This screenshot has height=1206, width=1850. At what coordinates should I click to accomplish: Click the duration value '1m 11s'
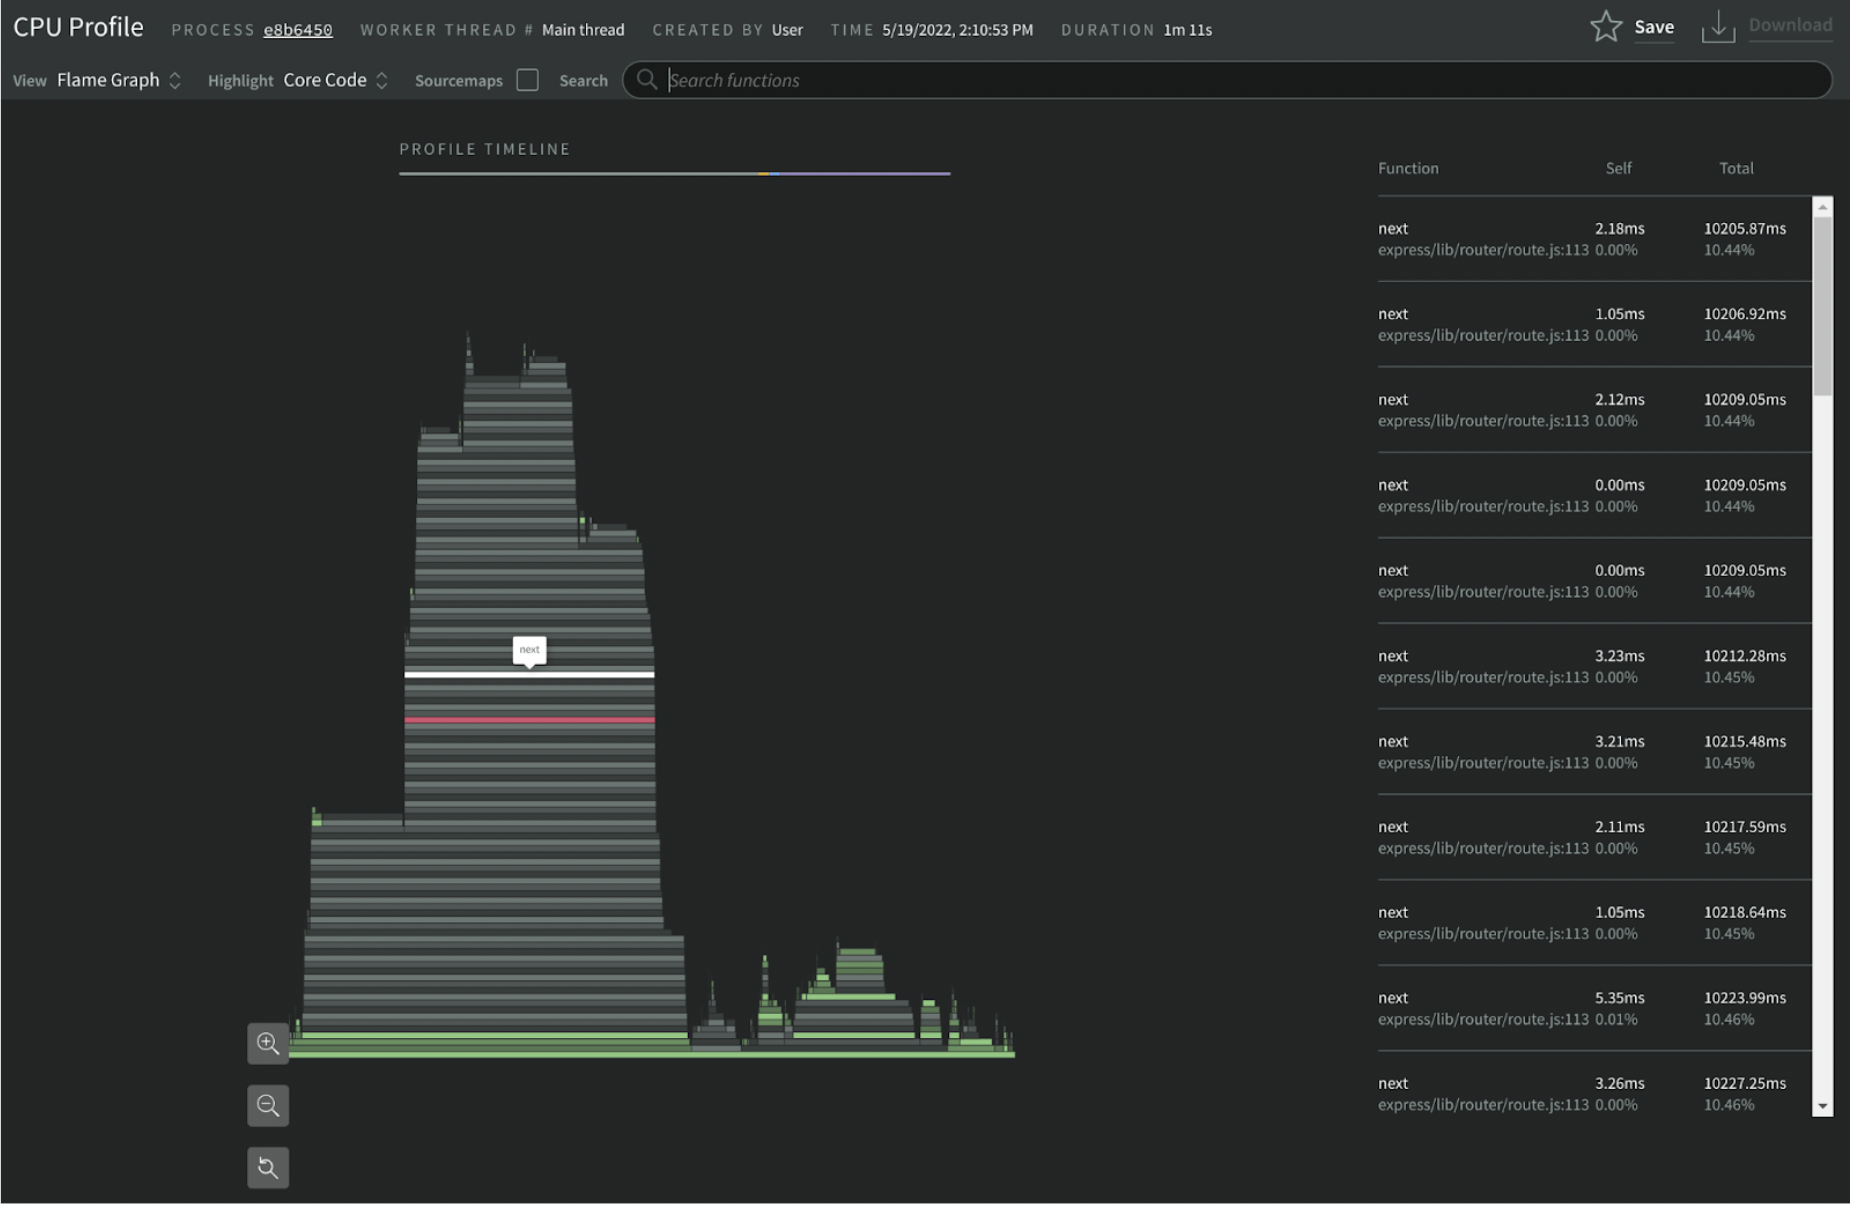tap(1188, 30)
